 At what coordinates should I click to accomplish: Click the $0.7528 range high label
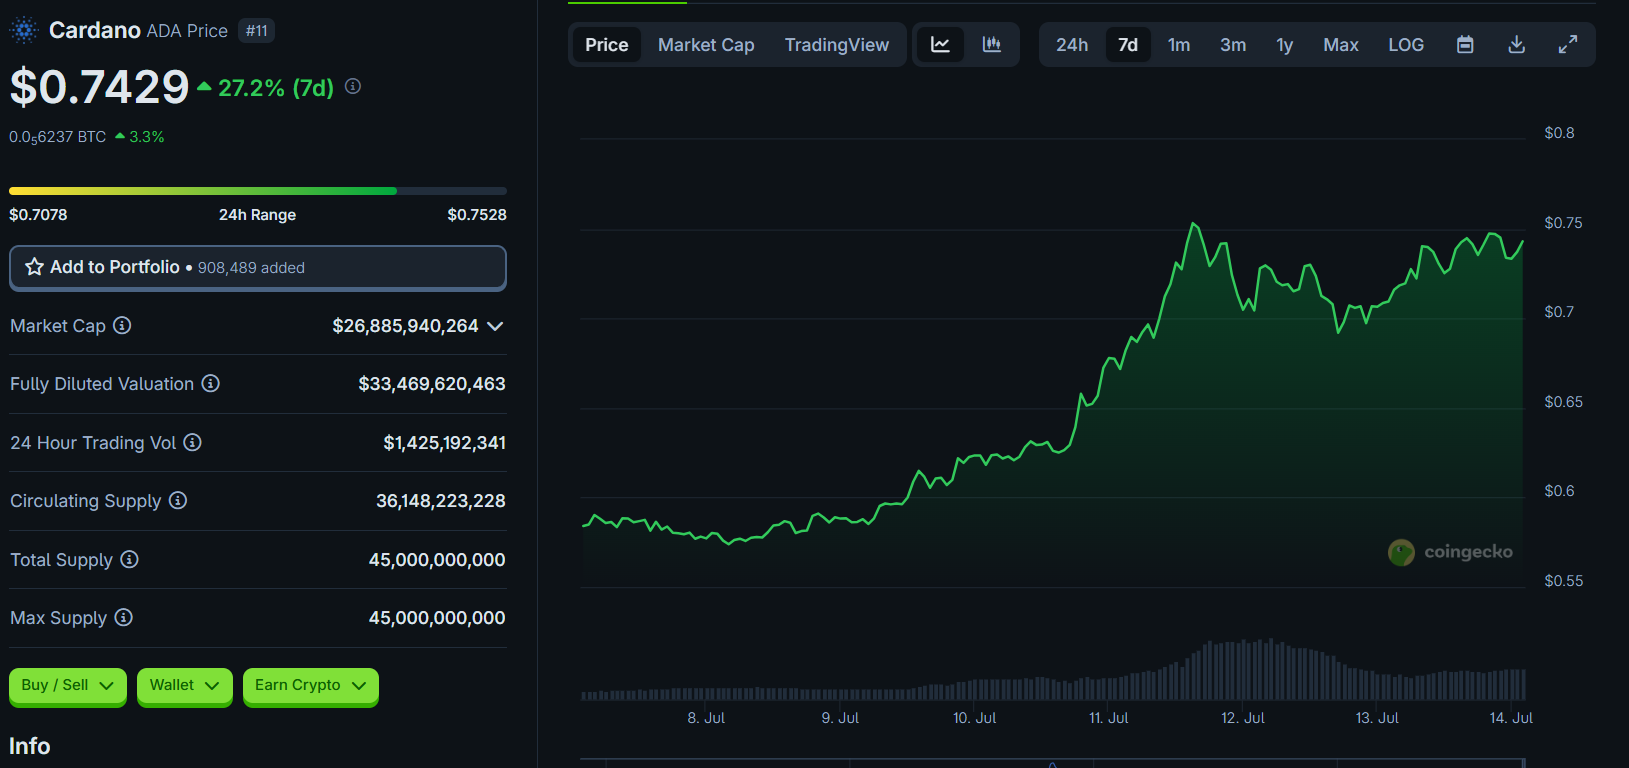click(x=477, y=215)
